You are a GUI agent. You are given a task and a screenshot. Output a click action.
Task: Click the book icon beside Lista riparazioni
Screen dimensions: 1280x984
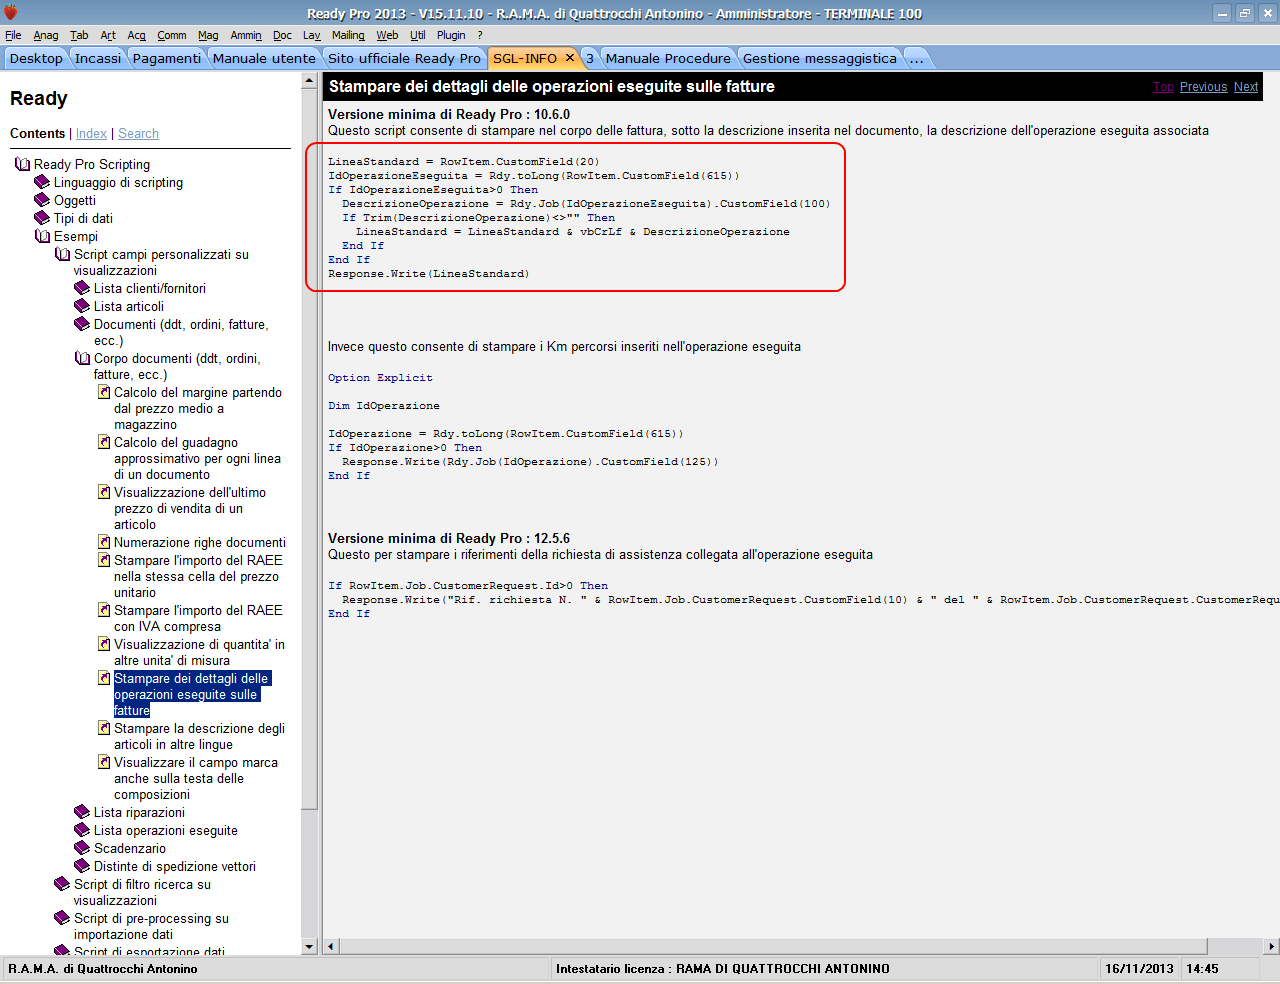[x=82, y=812]
